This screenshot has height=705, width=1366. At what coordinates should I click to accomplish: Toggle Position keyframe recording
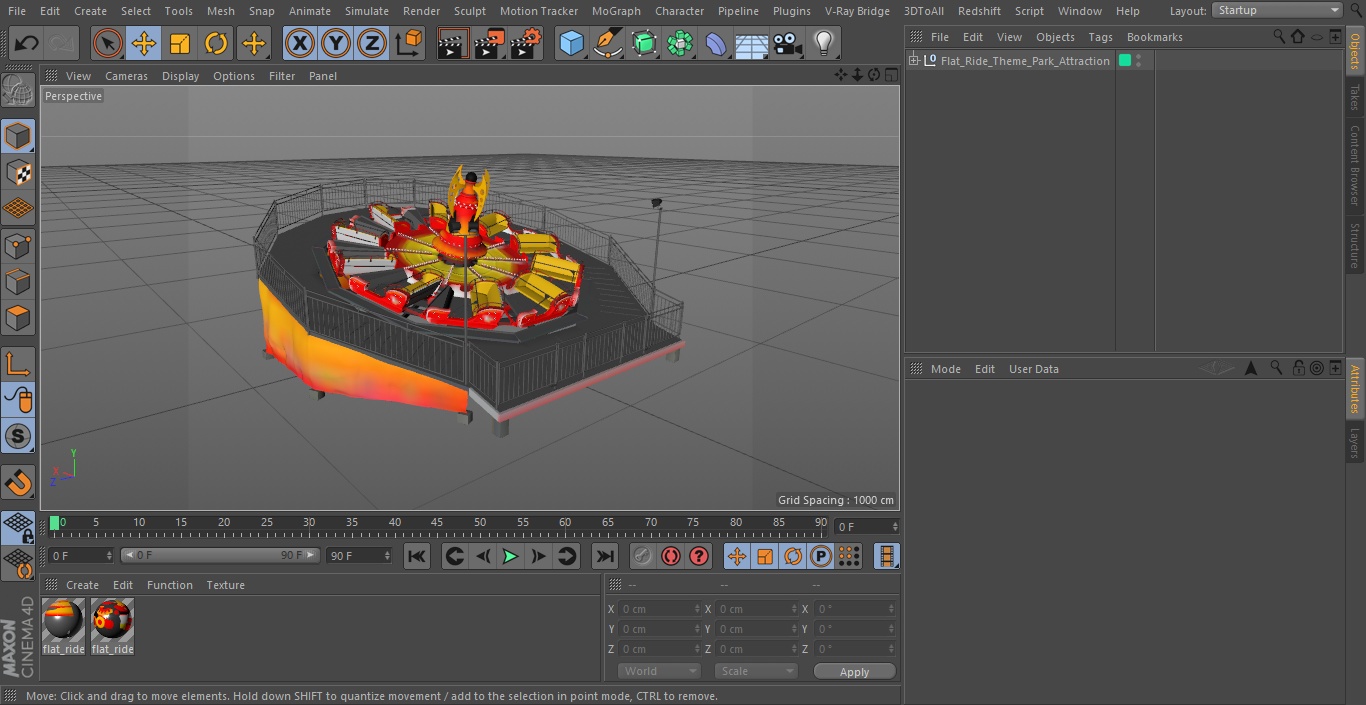(x=737, y=556)
